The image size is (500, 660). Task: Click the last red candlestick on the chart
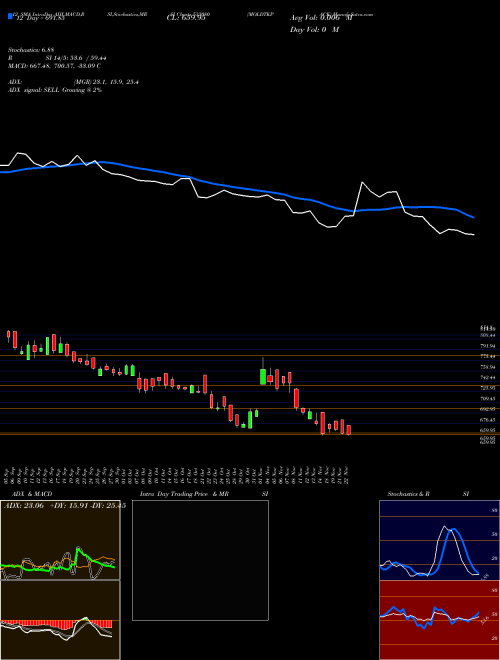click(348, 430)
